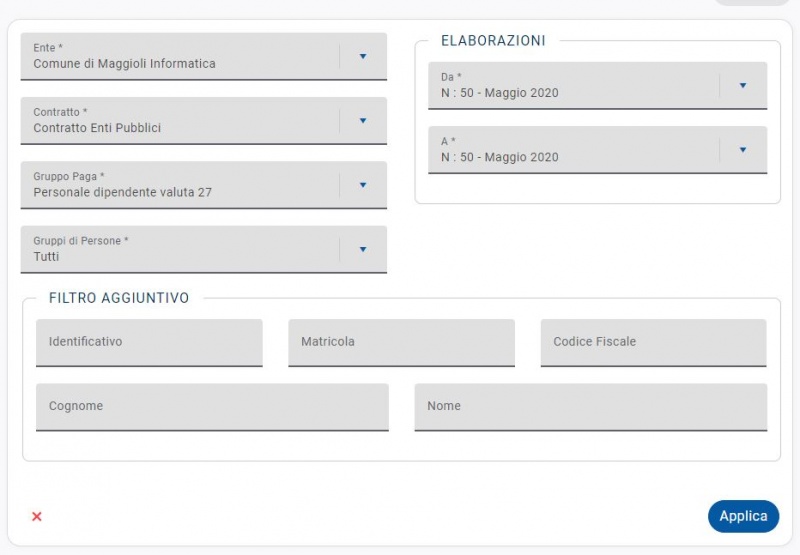Screen dimensions: 800x555
Task: Select the Codice Fiscale text field
Action: (653, 342)
